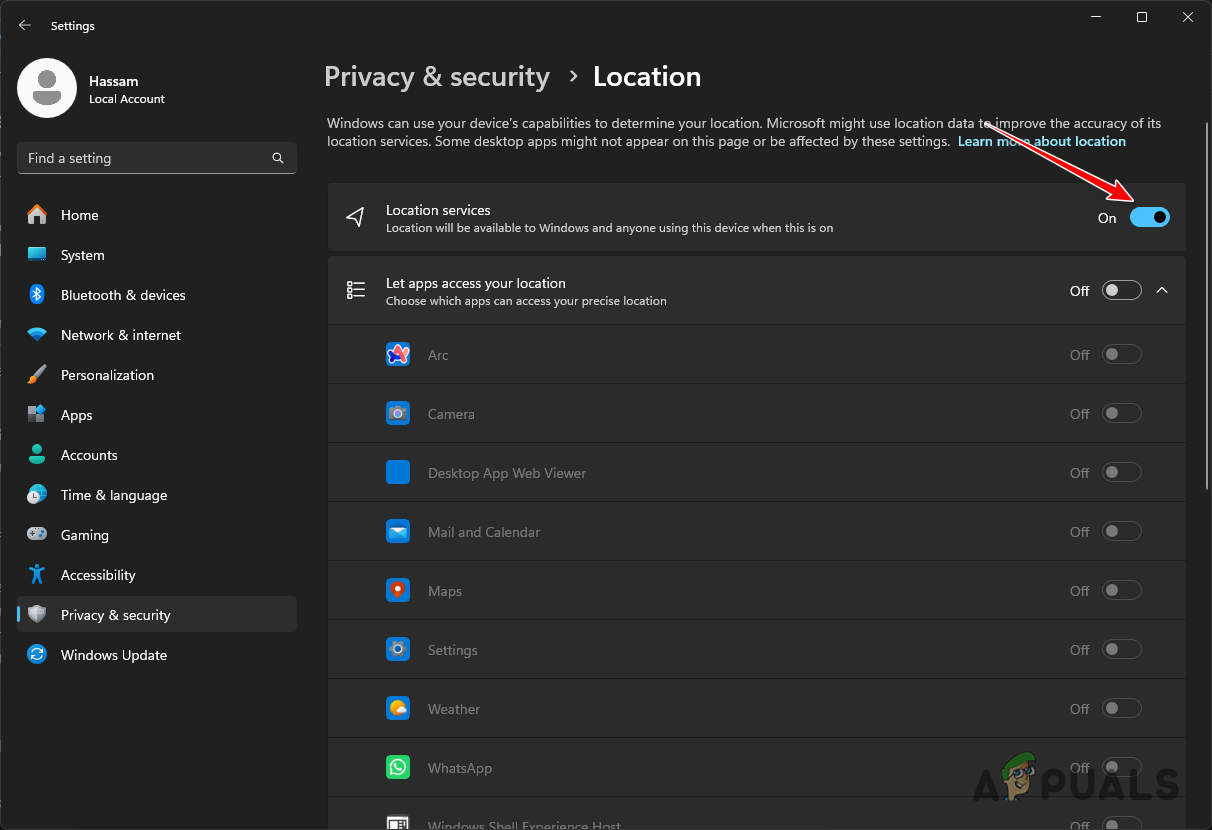
Task: Toggle Arc's location permission
Action: [x=1121, y=354]
